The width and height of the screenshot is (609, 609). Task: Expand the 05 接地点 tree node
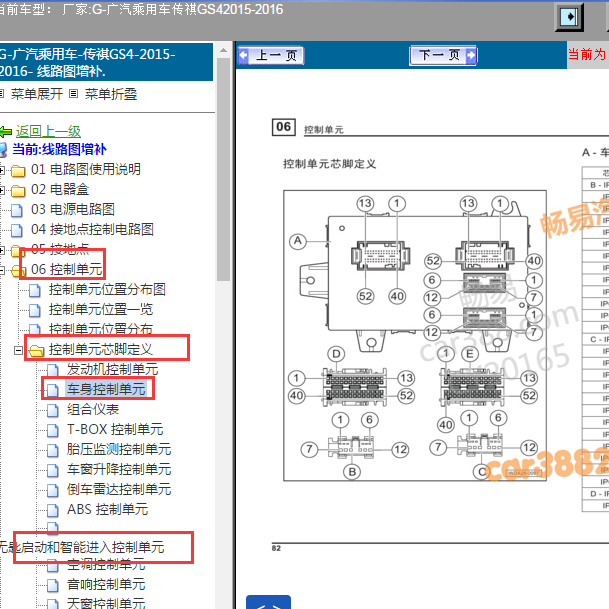[x=2, y=250]
